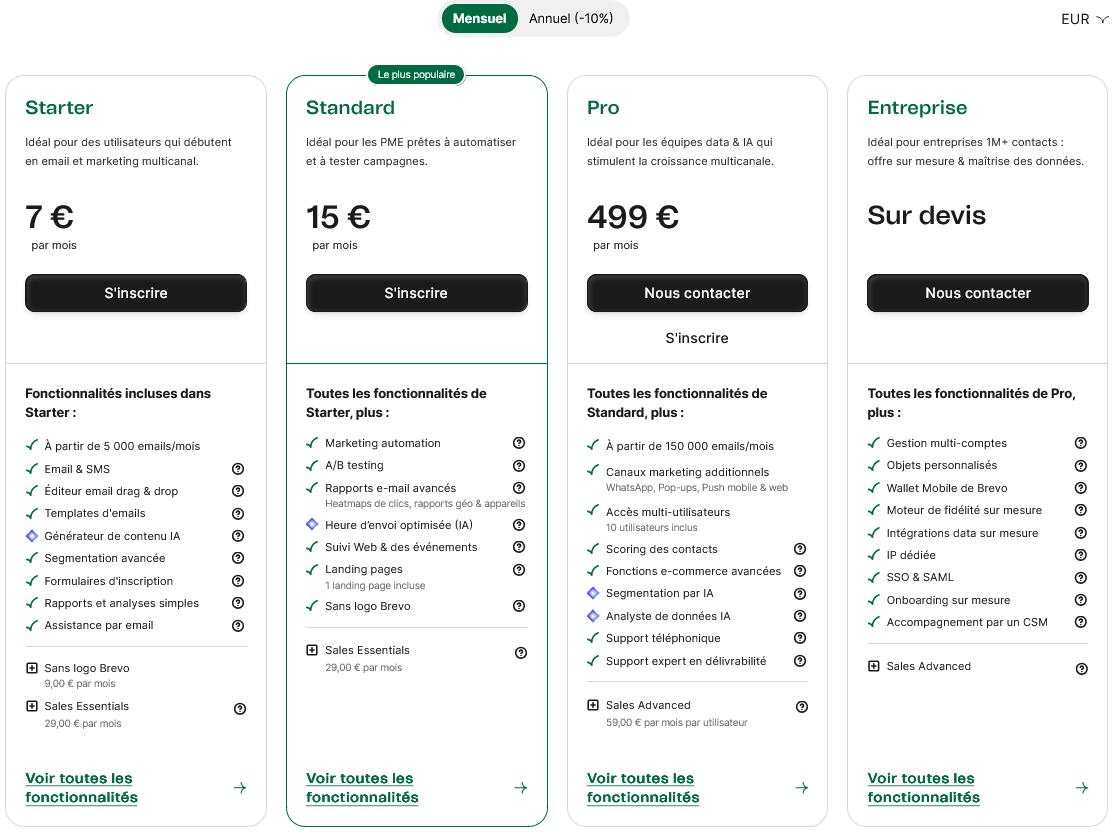Switch billing to Annuel (-10%)
This screenshot has height=832, width=1114.
571,18
